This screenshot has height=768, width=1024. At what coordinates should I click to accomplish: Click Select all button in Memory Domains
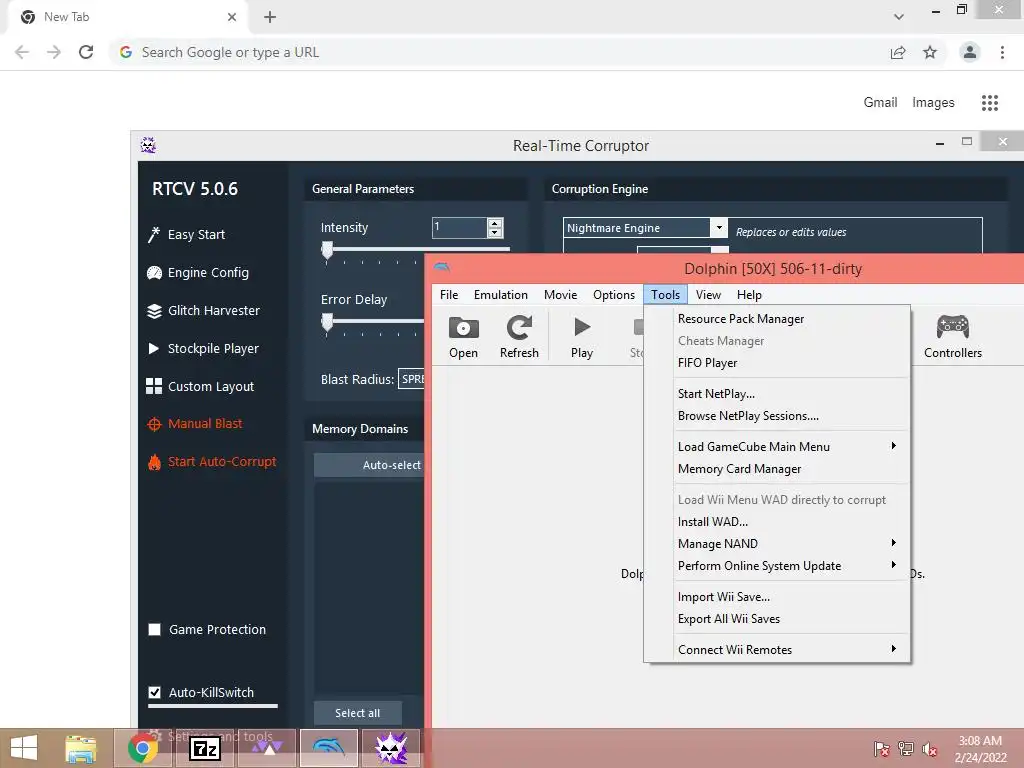point(357,713)
